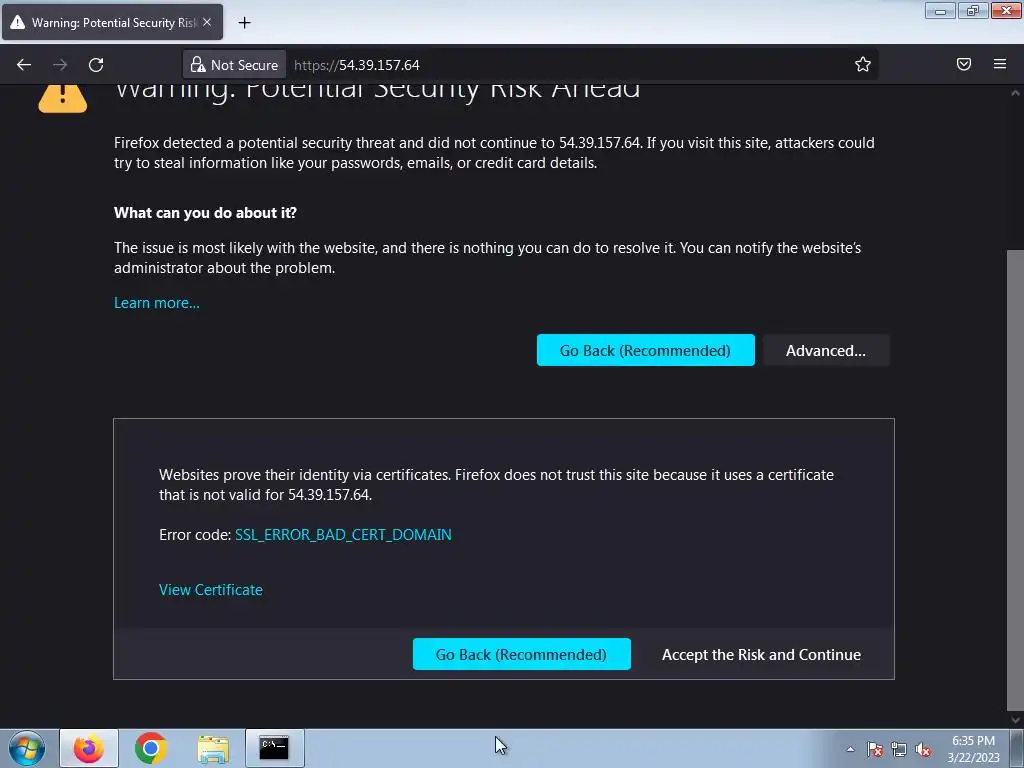Minimize the Firefox window
This screenshot has height=768, width=1024.
tap(940, 10)
